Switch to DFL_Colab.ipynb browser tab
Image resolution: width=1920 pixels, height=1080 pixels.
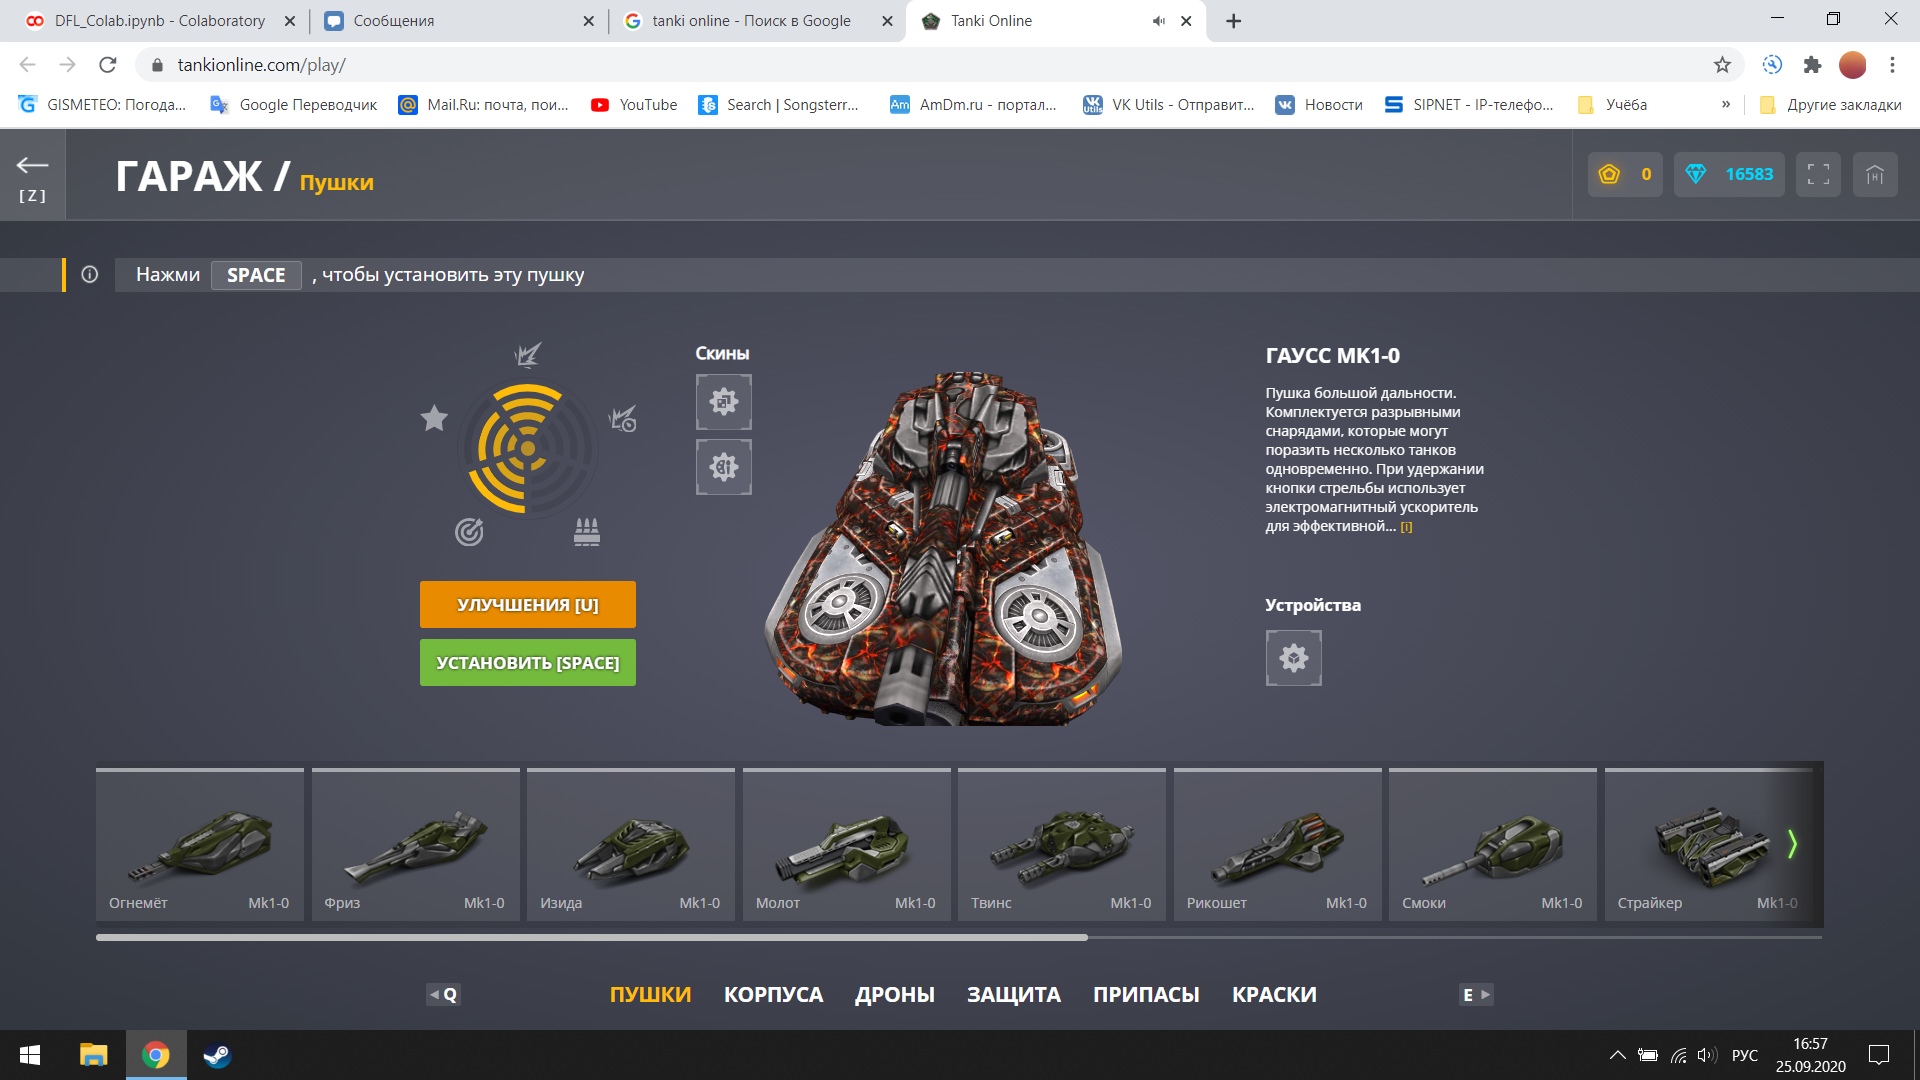160,20
